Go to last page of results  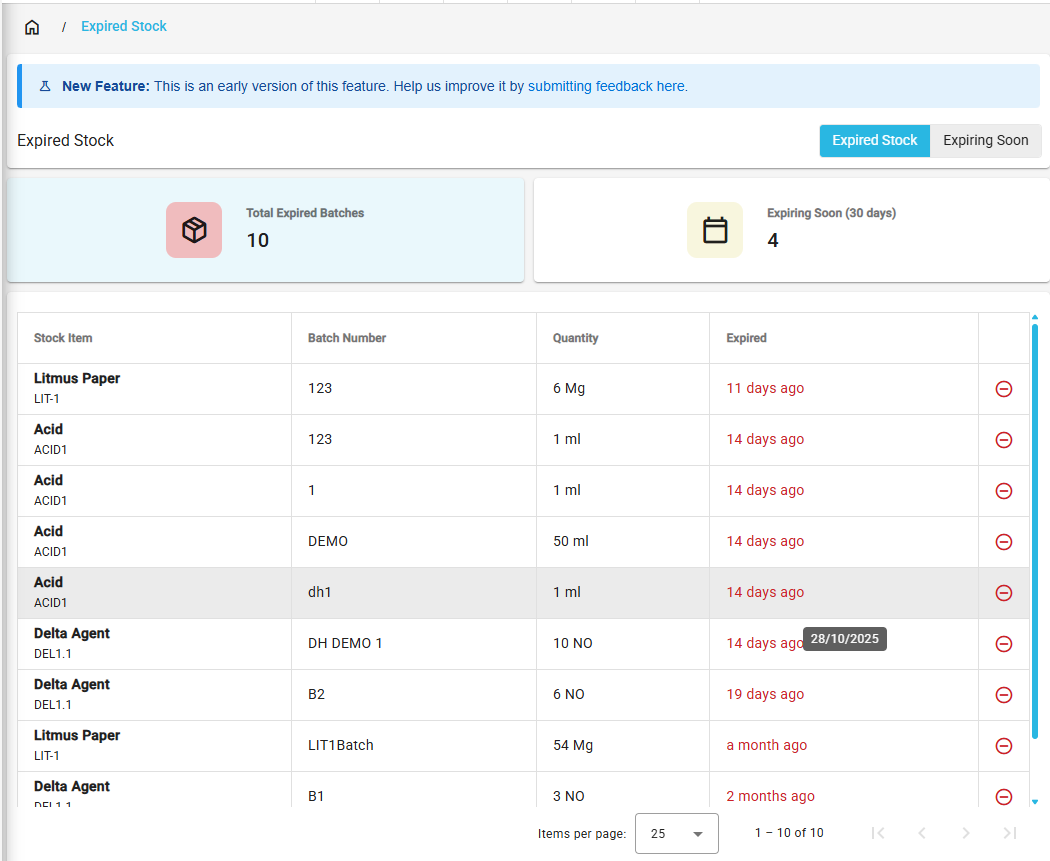point(1010,833)
